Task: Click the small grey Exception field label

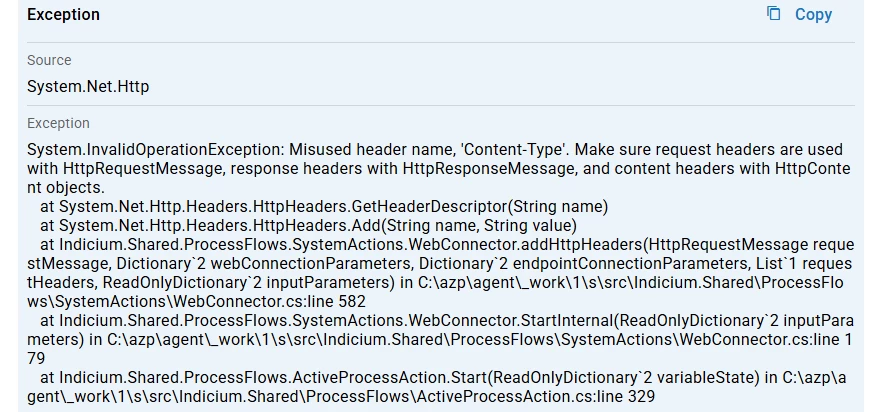Action: tap(58, 123)
